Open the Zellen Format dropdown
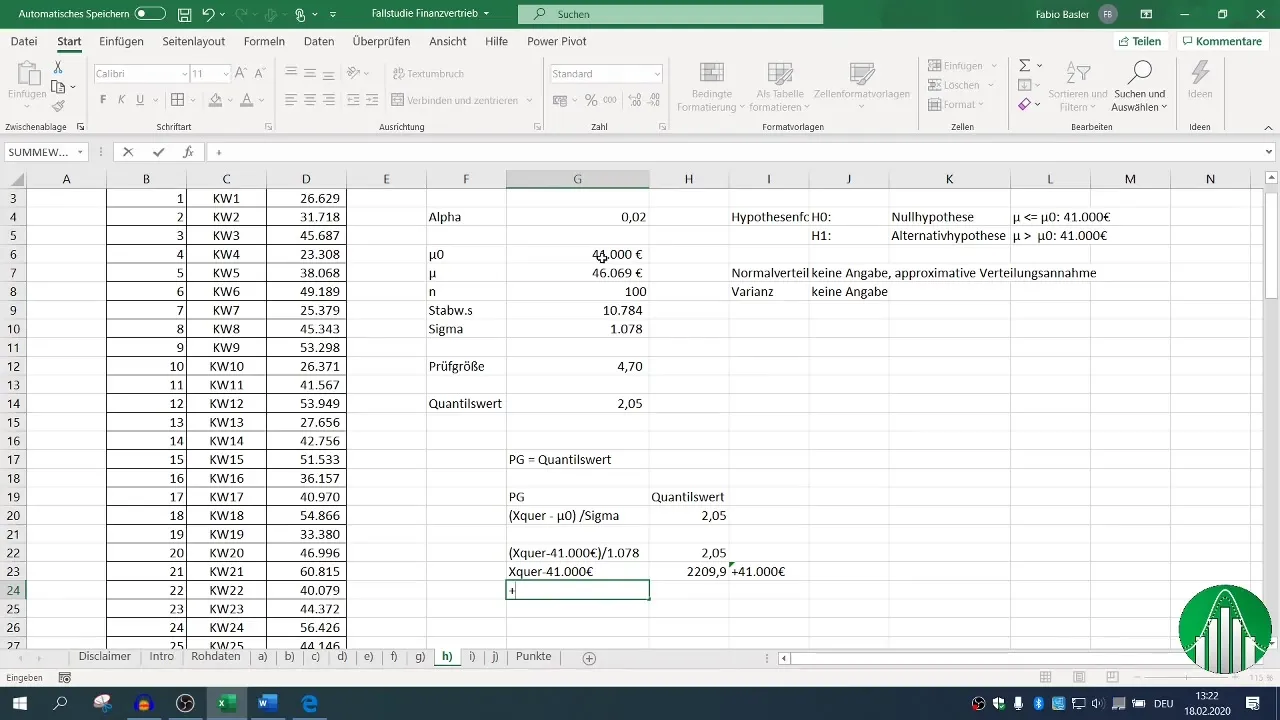This screenshot has width=1280, height=720. point(958,104)
